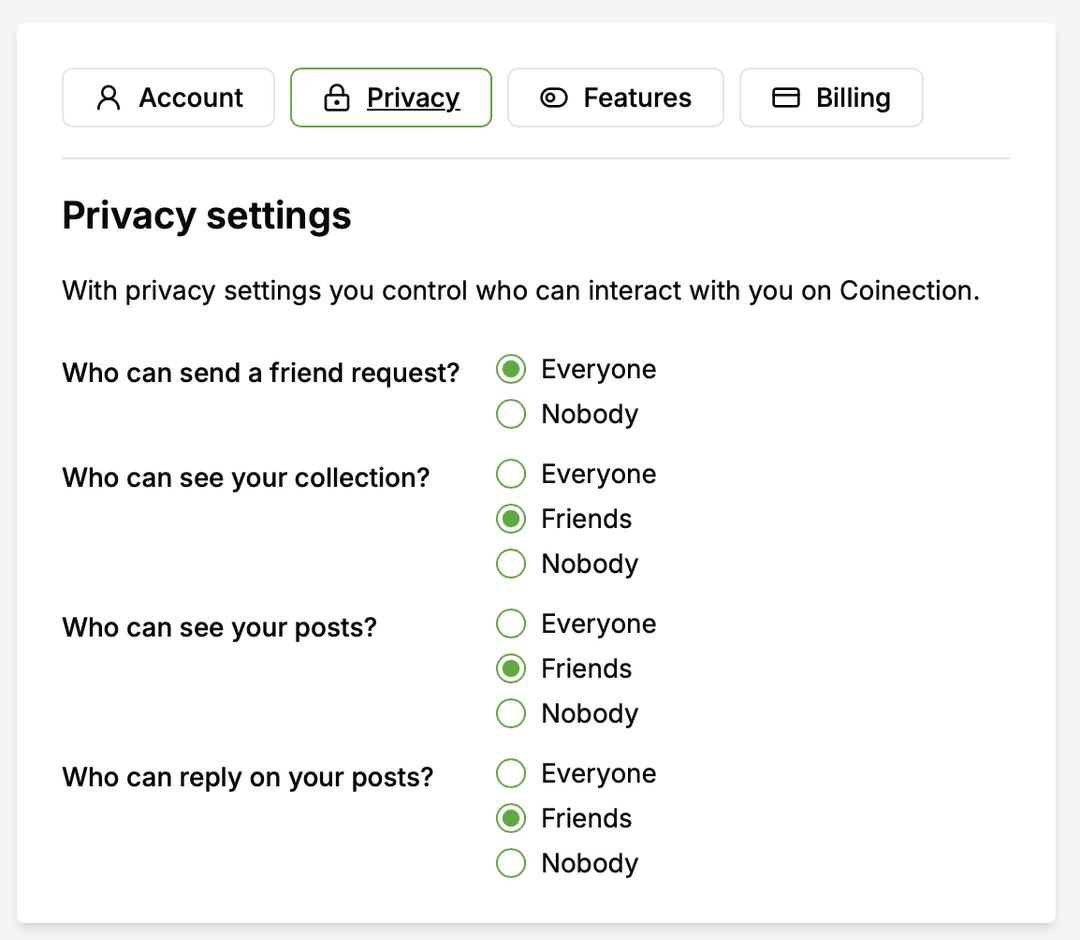Switch to the Account tab

pos(168,97)
